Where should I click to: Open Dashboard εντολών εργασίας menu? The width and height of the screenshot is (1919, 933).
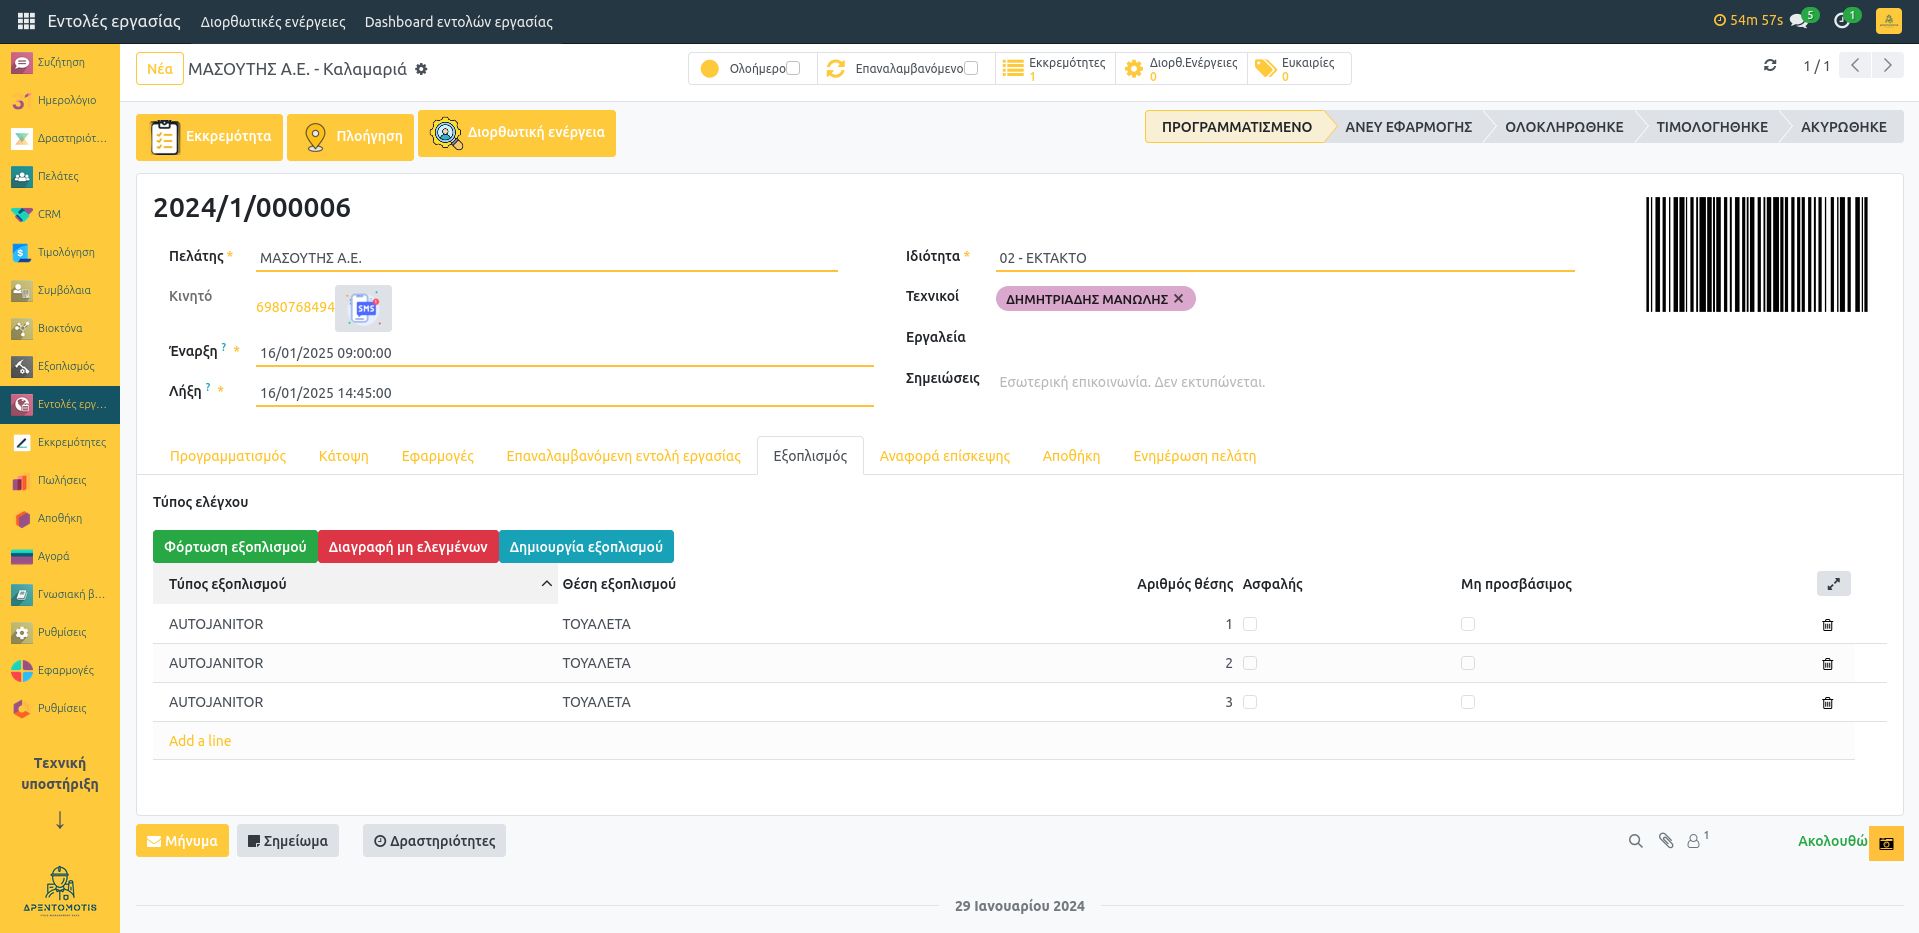pyautogui.click(x=458, y=21)
